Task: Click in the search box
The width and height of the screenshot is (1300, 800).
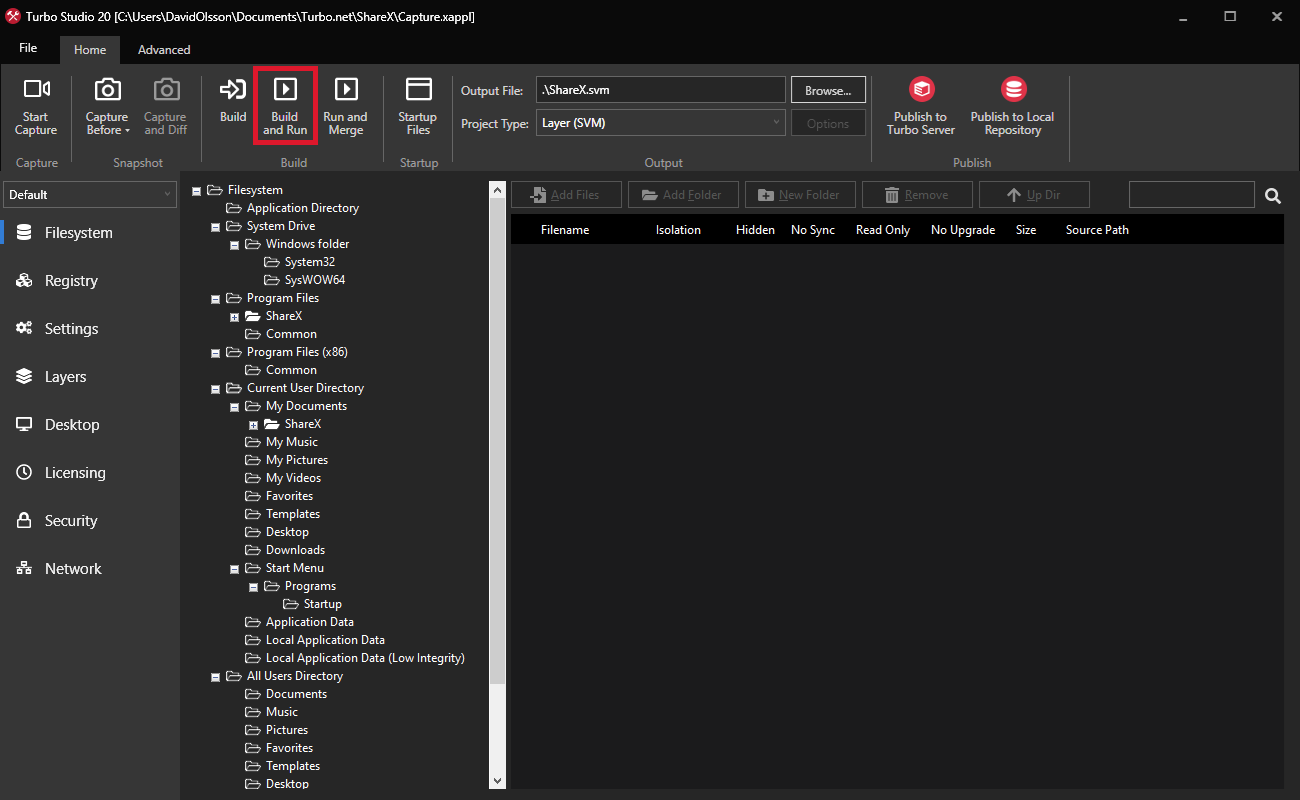Action: tap(1191, 194)
